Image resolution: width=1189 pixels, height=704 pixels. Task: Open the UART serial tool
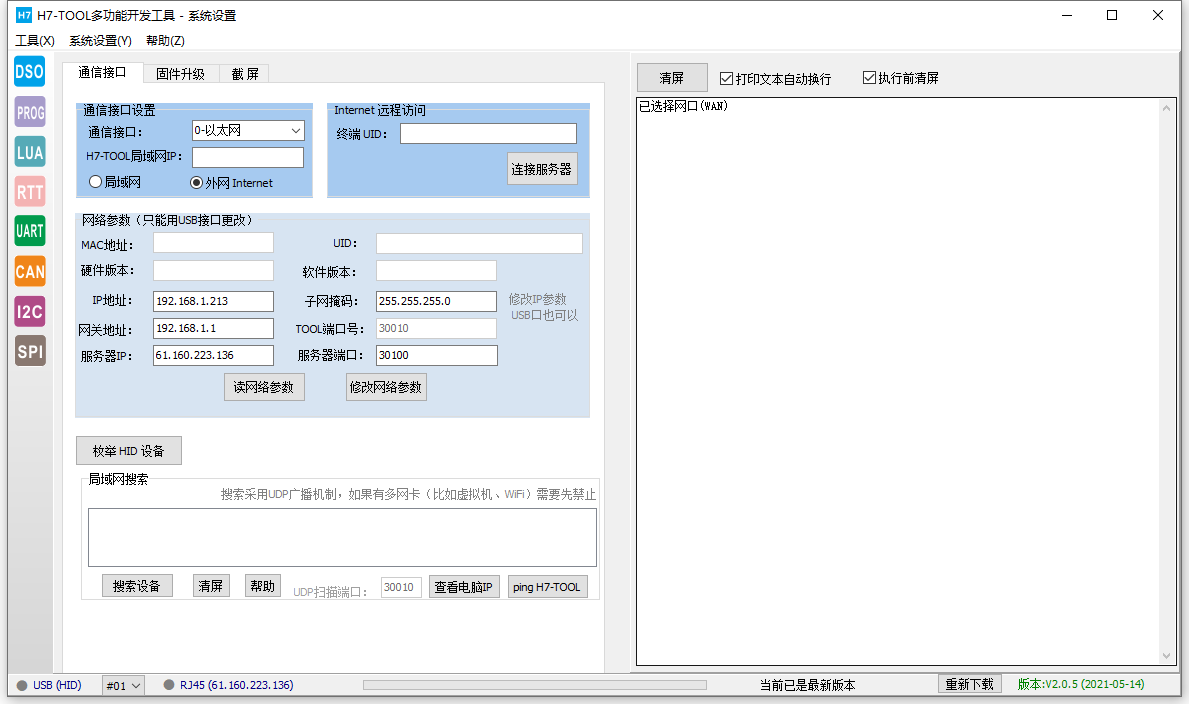coord(30,231)
